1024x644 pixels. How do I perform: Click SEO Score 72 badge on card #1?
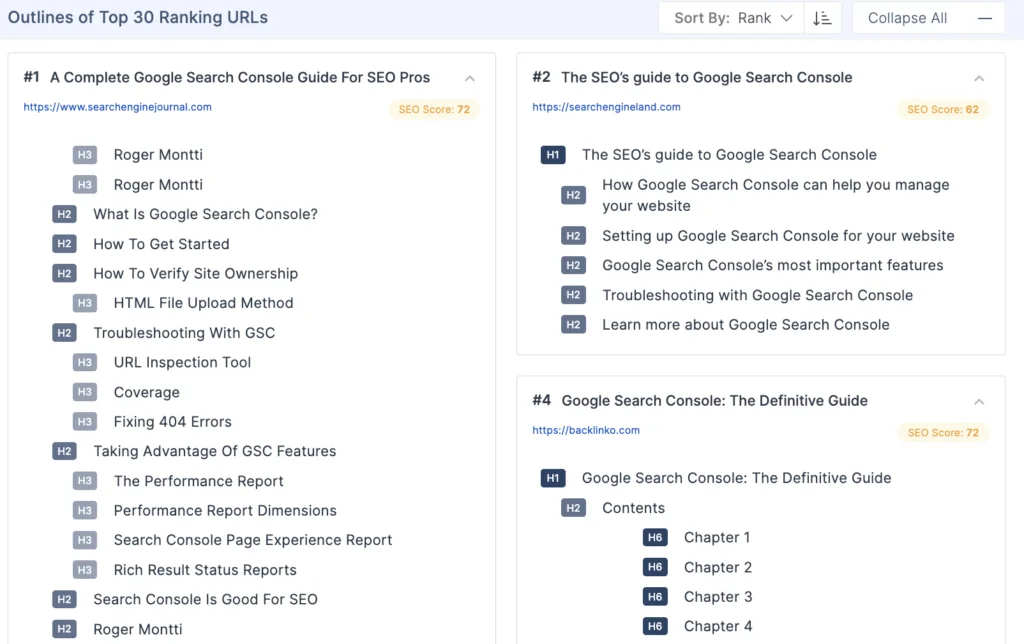434,109
